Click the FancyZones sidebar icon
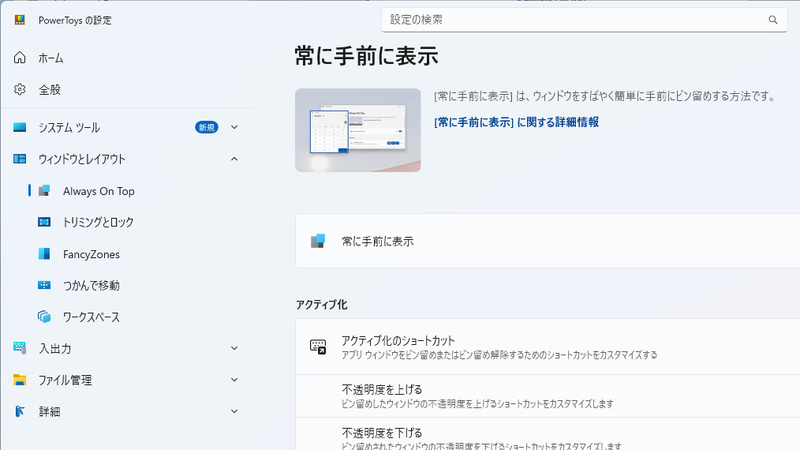Screen dimensions: 800x450 (x=44, y=254)
